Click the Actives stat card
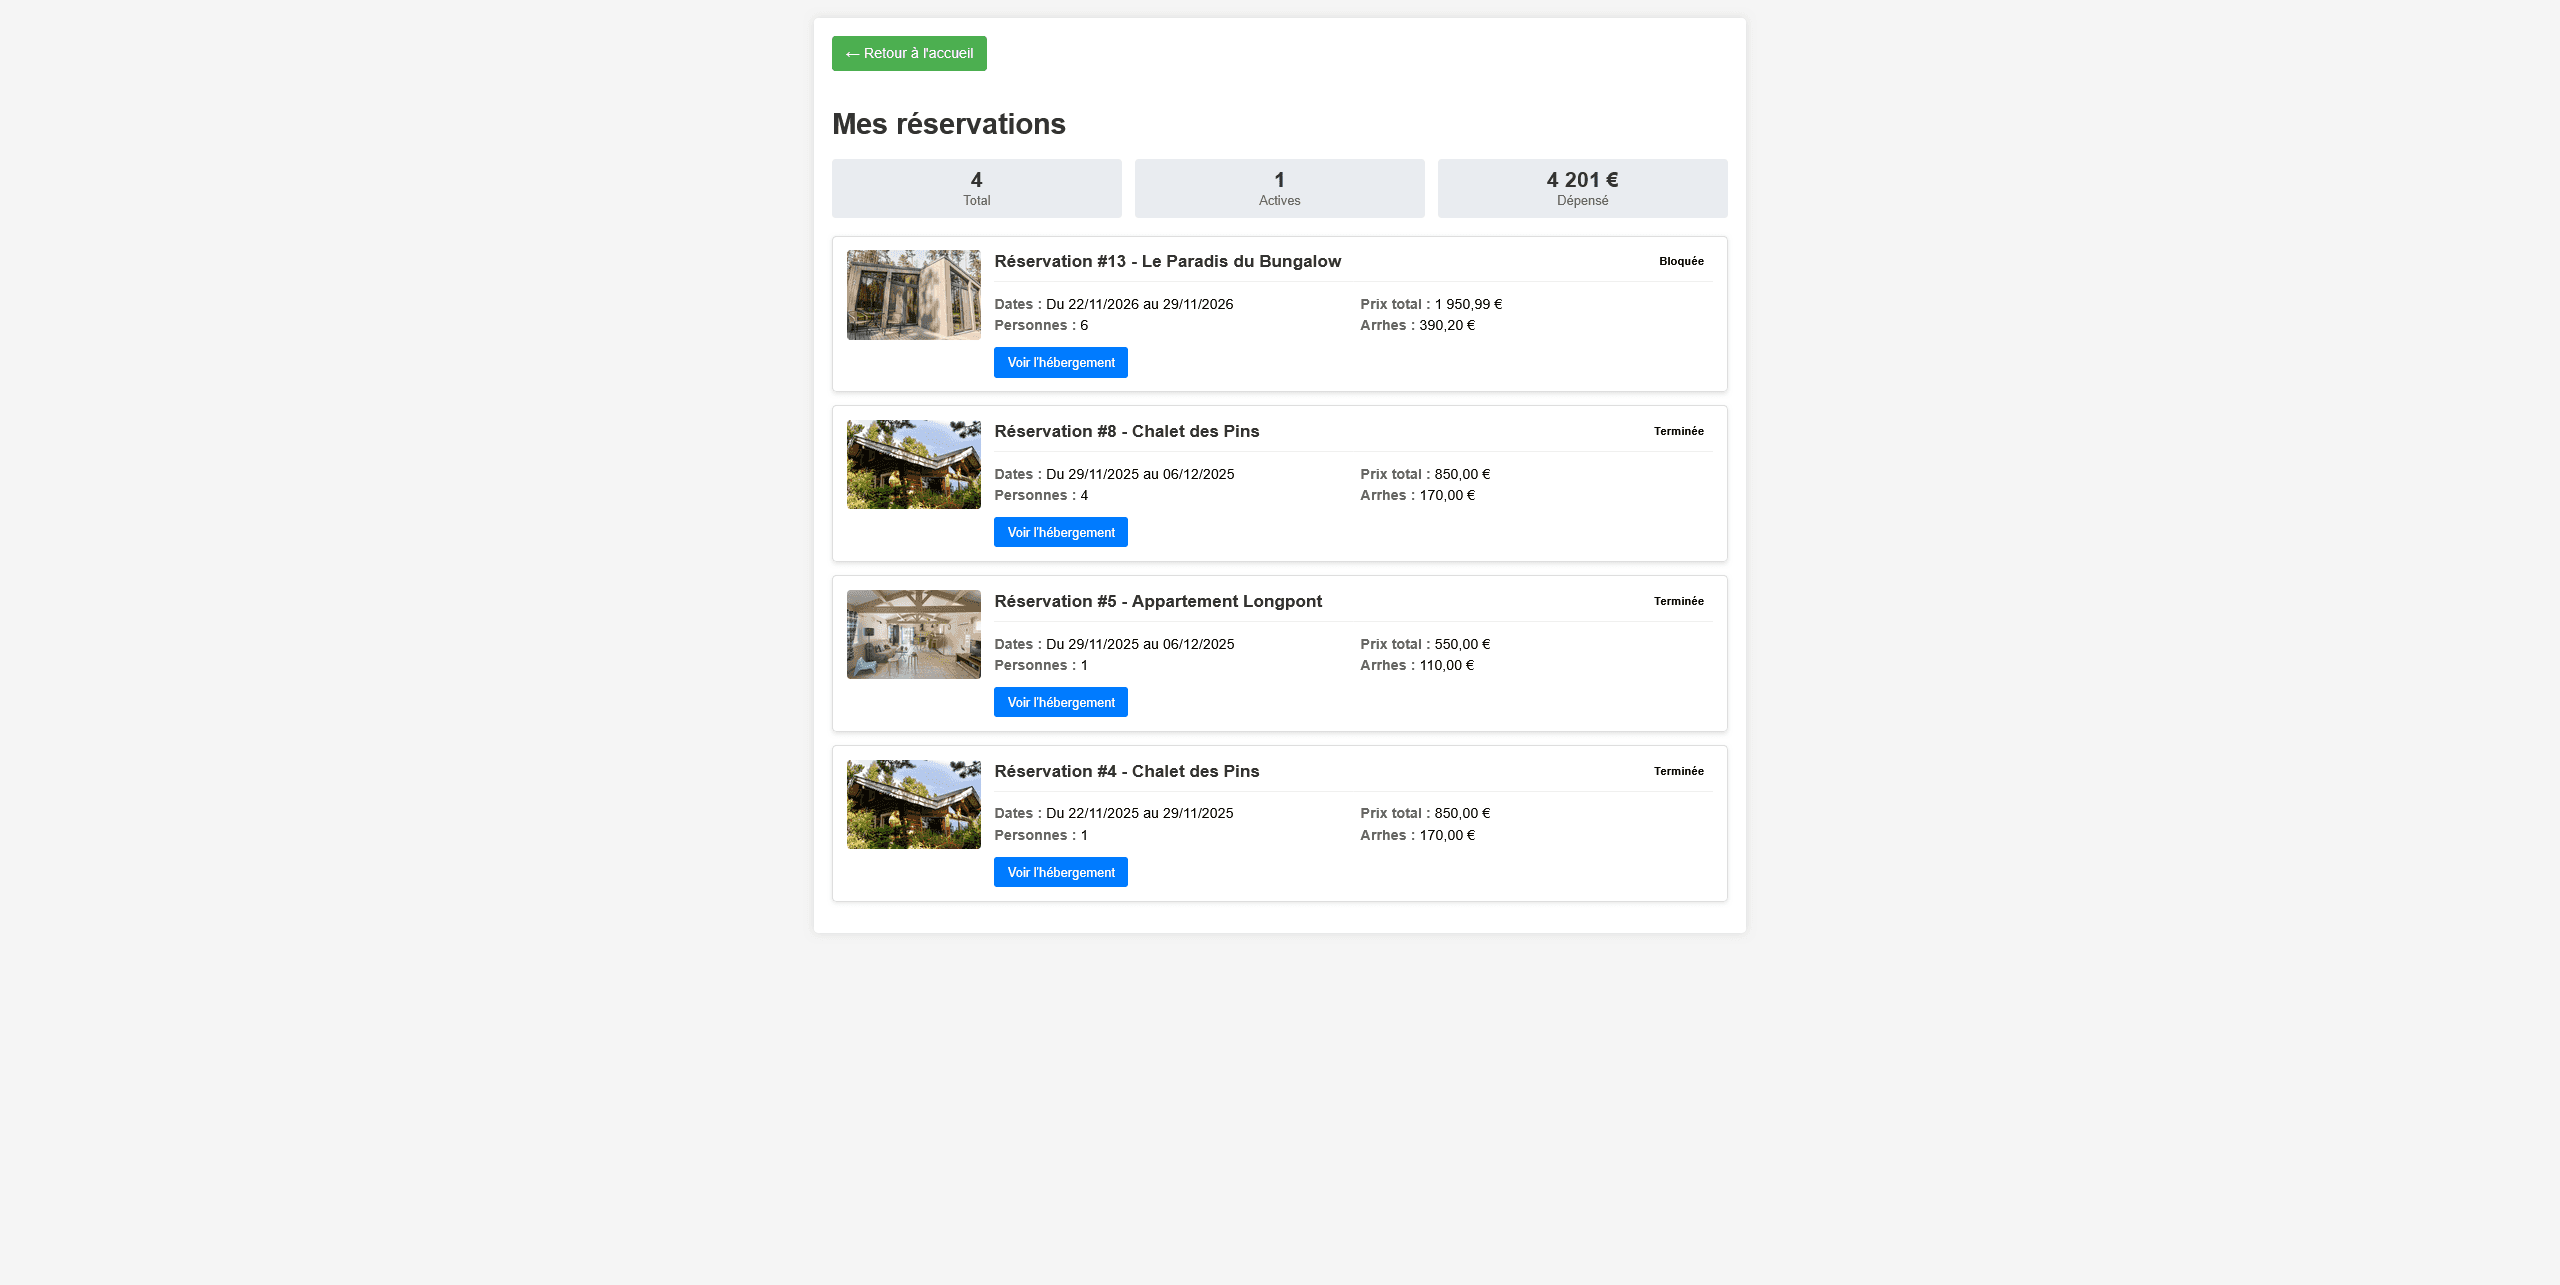This screenshot has height=1285, width=2560. click(x=1279, y=188)
